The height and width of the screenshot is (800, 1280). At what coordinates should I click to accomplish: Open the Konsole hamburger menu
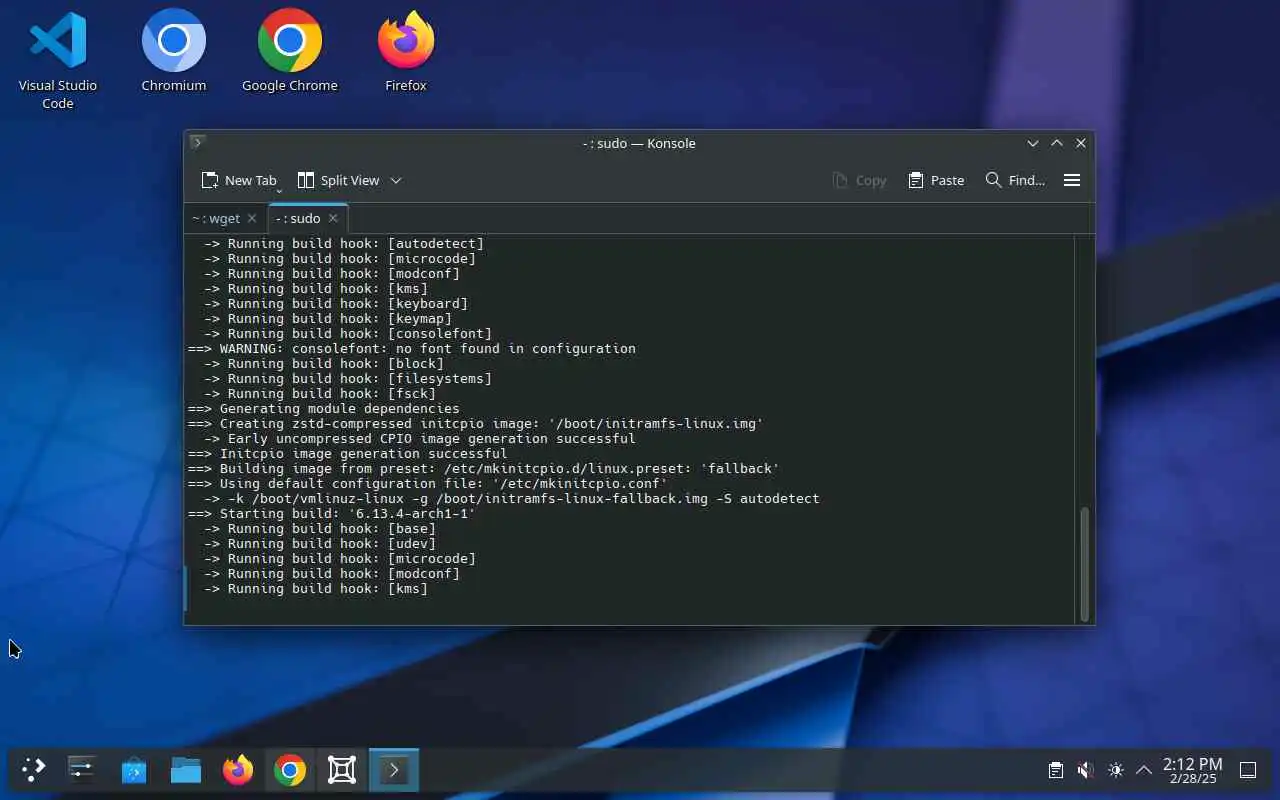click(x=1072, y=180)
